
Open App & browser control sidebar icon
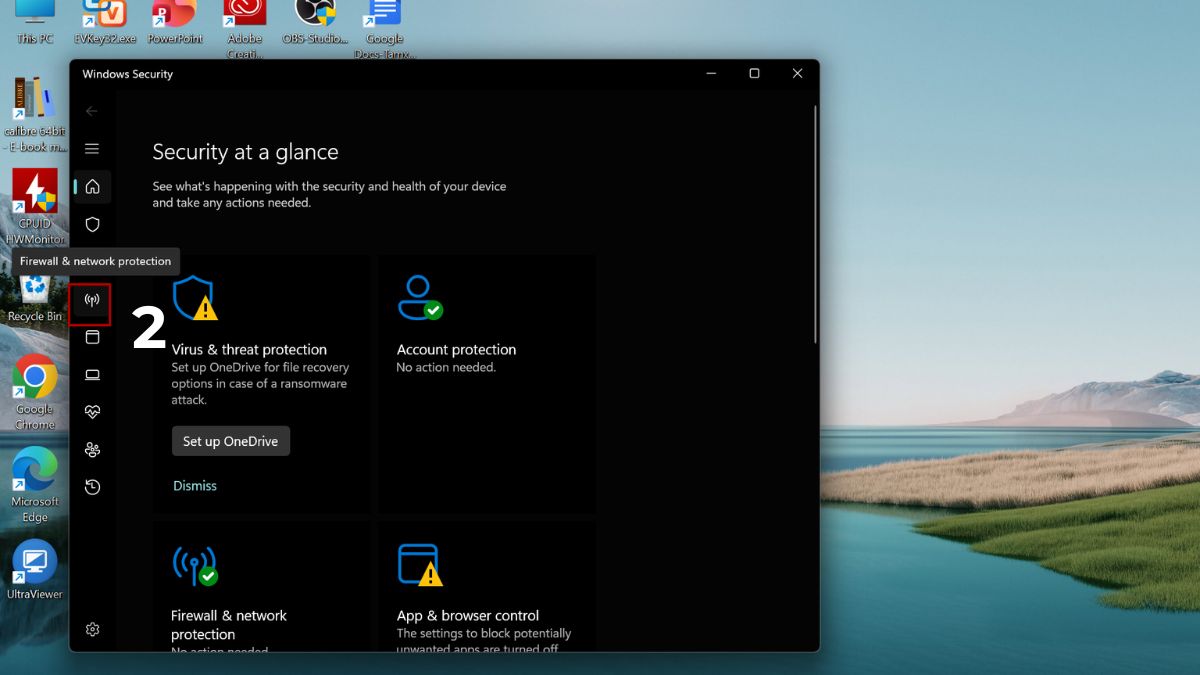pos(92,337)
